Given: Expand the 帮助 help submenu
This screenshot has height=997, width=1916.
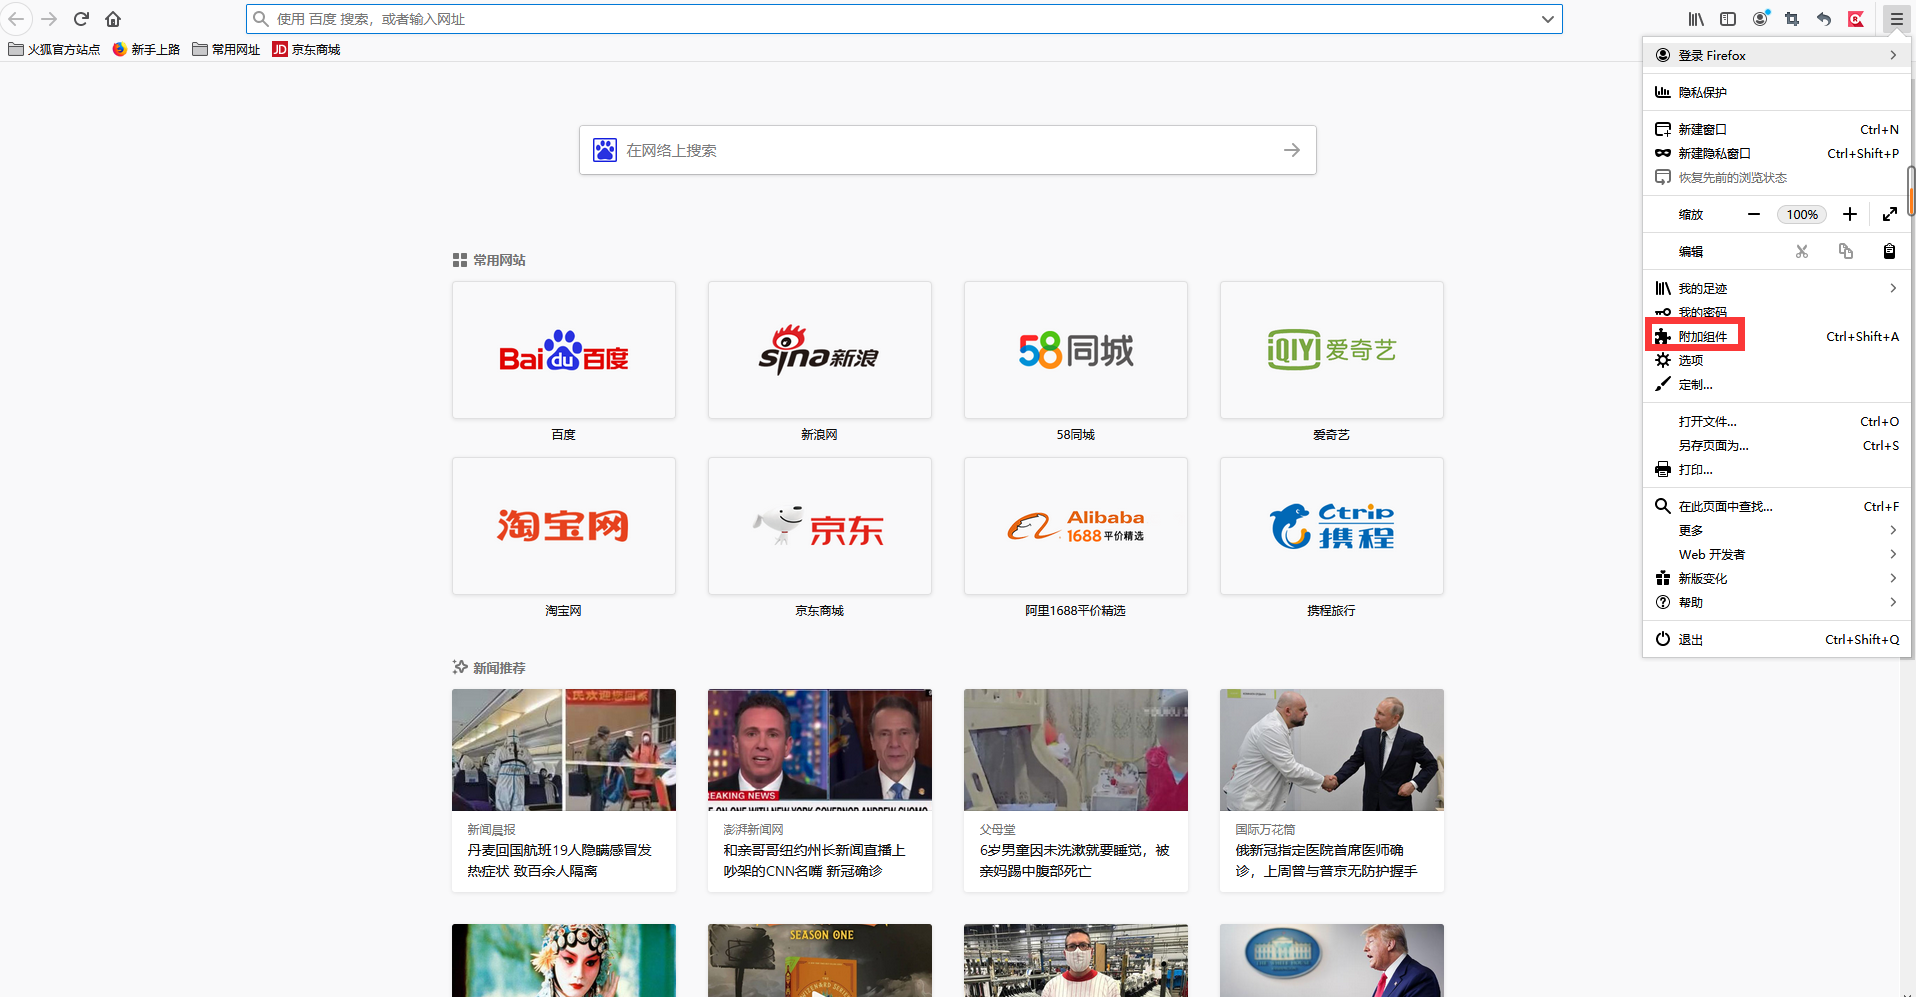Looking at the screenshot, I should 1777,602.
